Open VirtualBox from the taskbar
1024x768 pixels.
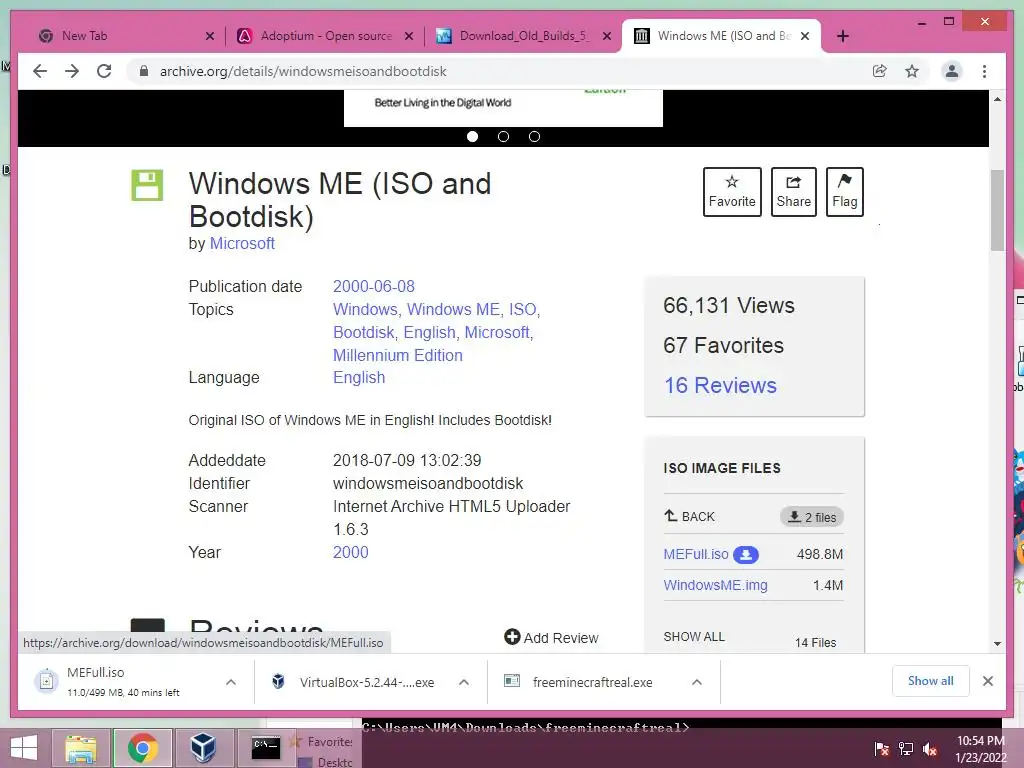tap(203, 748)
